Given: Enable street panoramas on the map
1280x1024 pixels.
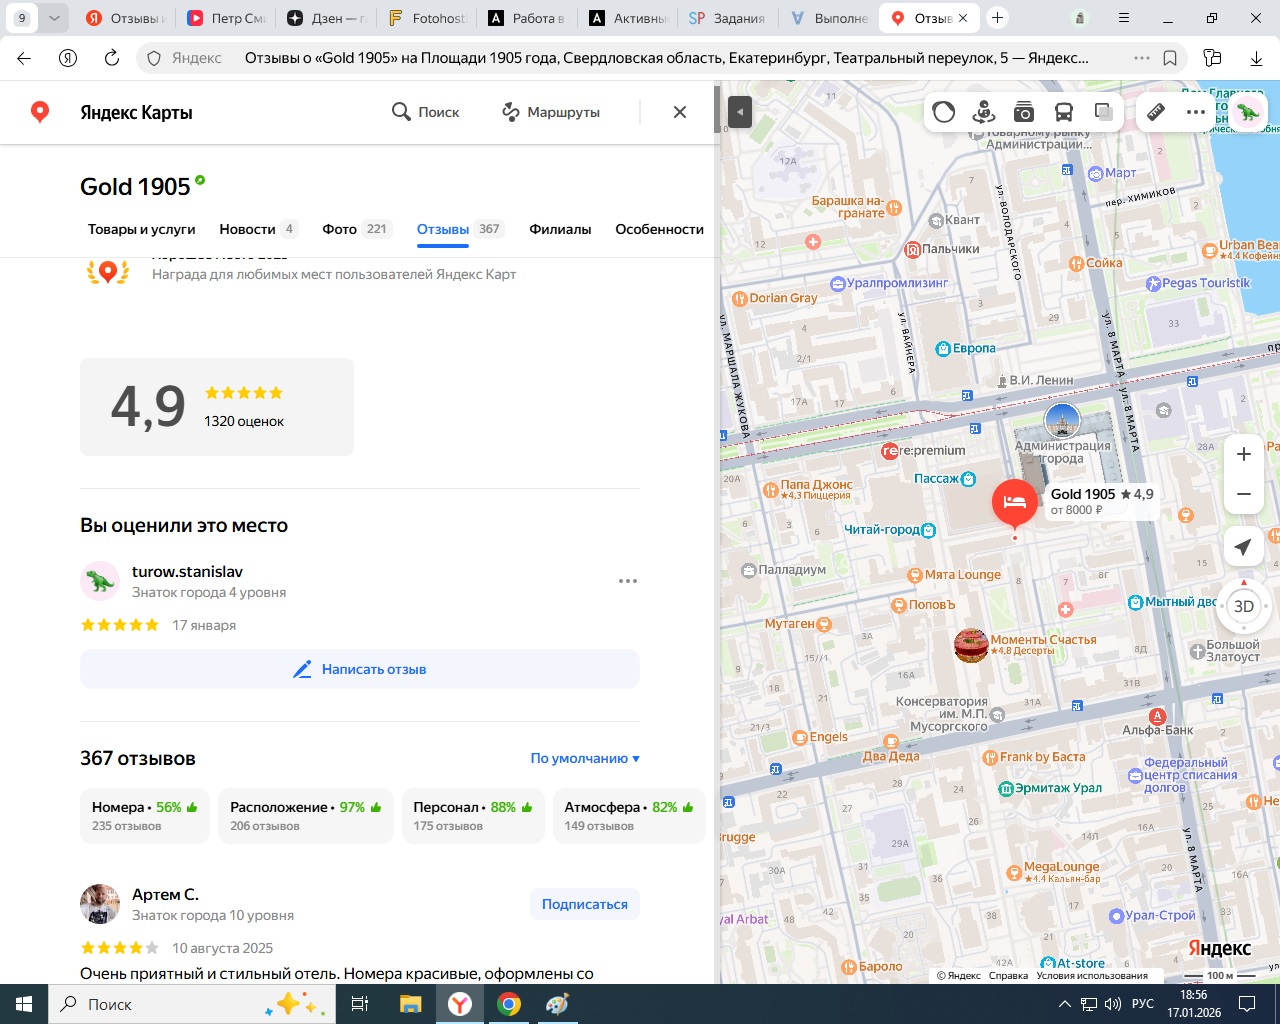Looking at the screenshot, I should (984, 112).
